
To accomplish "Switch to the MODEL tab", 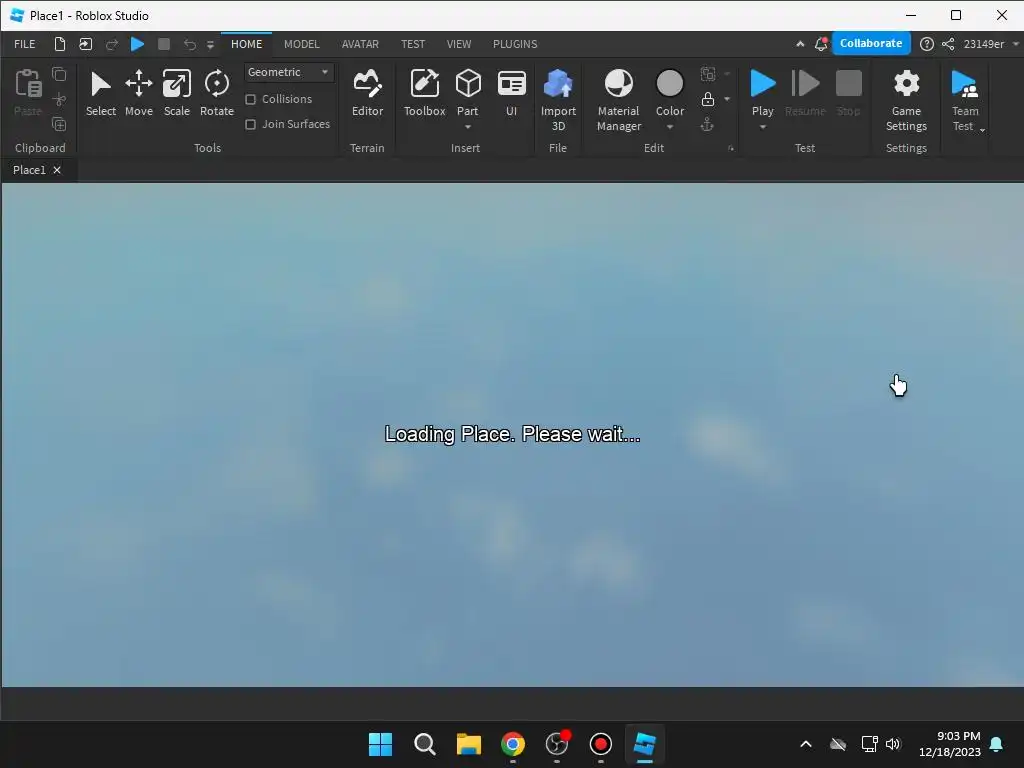I will point(301,44).
